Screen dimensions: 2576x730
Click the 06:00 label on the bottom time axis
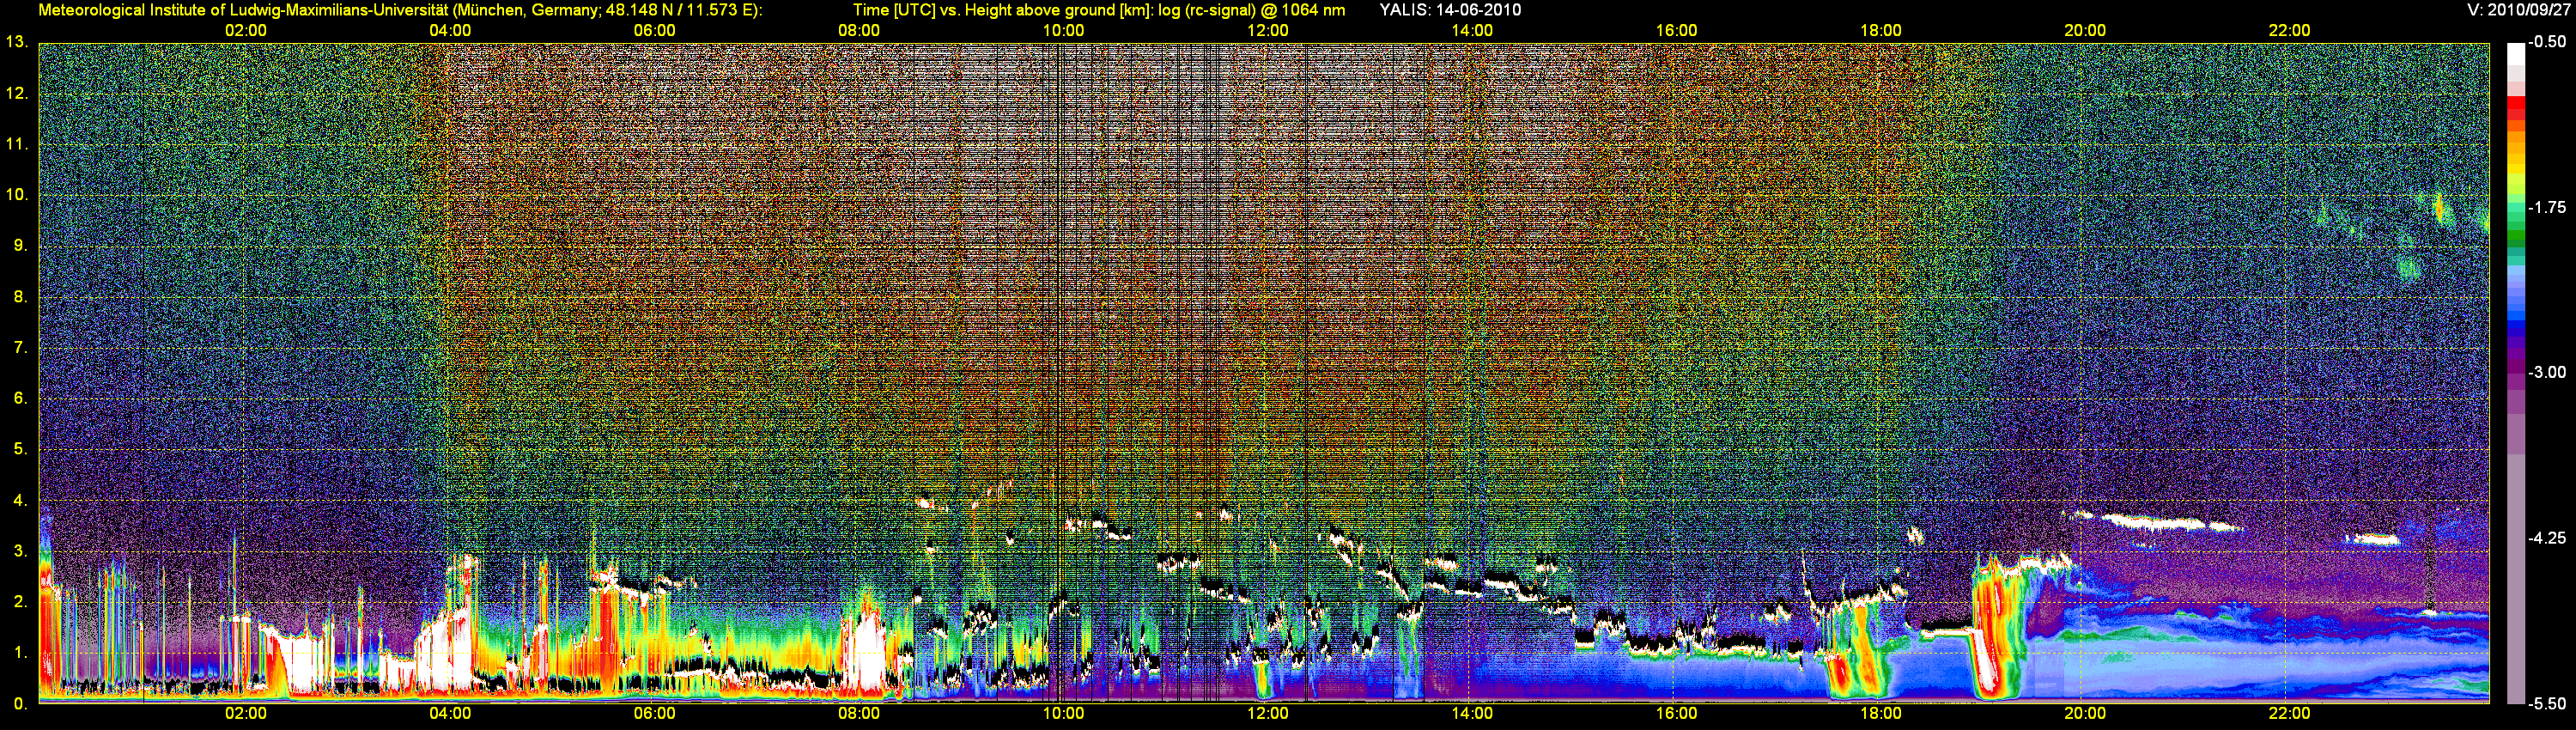coord(655,714)
